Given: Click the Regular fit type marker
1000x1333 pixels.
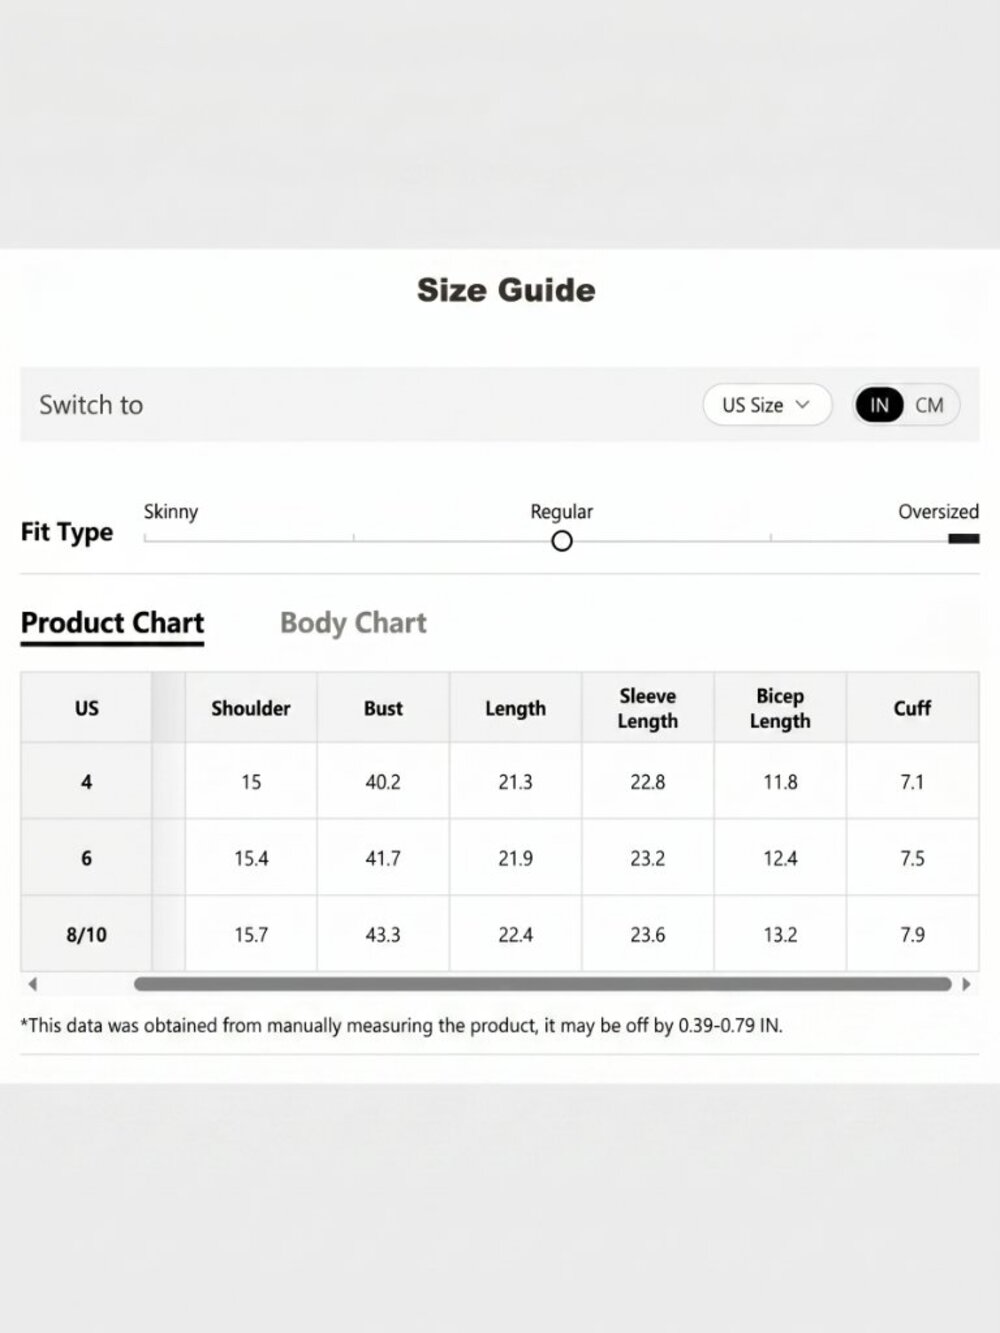Looking at the screenshot, I should [x=562, y=541].
